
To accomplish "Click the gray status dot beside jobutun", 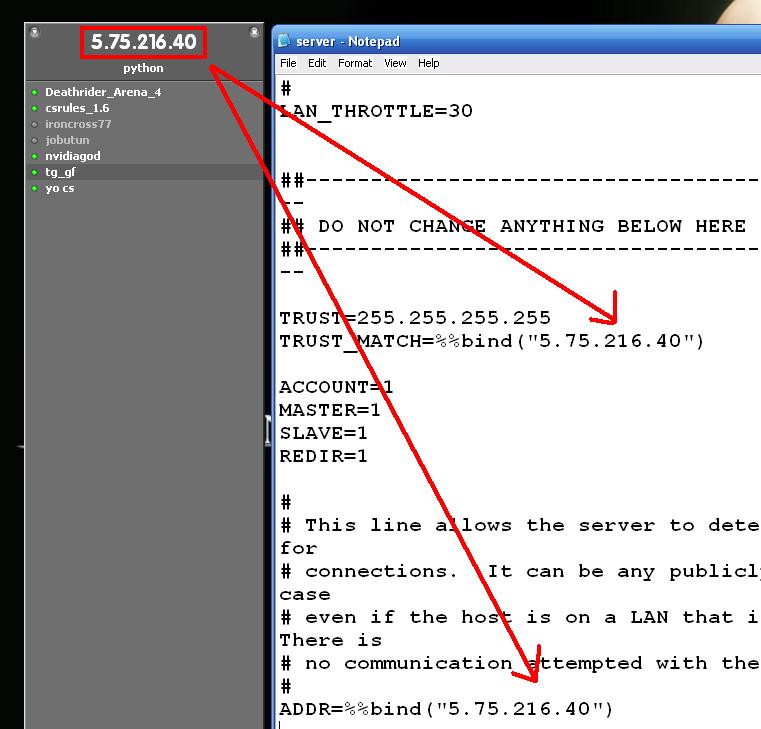I will click(34, 140).
